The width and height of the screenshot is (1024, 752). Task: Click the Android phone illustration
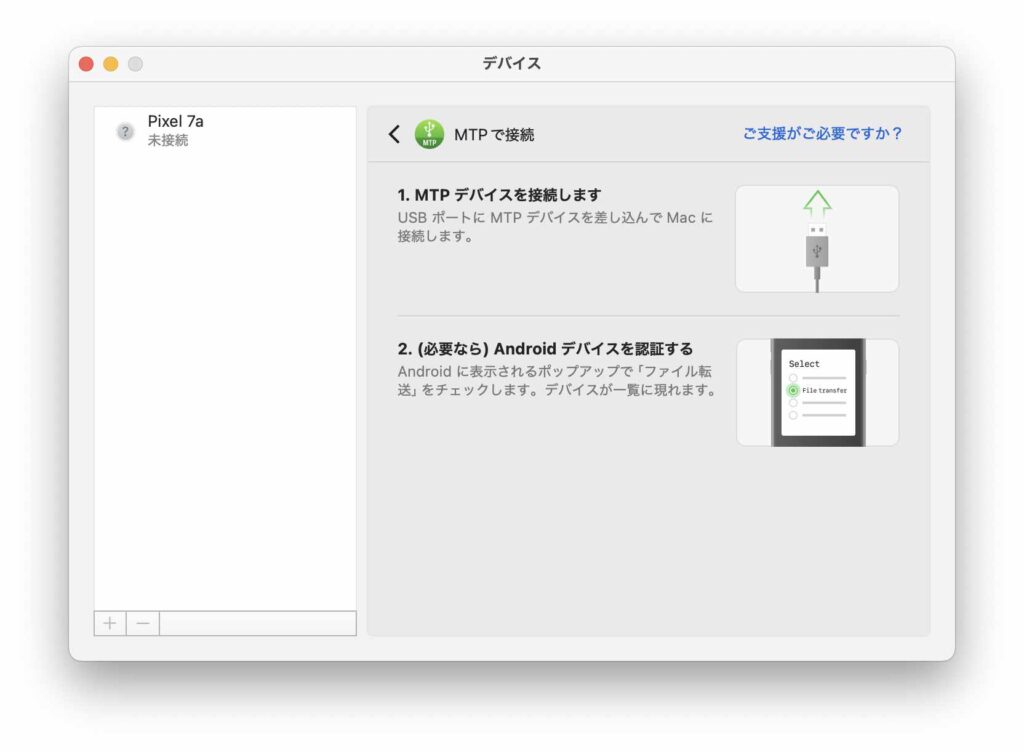pyautogui.click(x=817, y=392)
